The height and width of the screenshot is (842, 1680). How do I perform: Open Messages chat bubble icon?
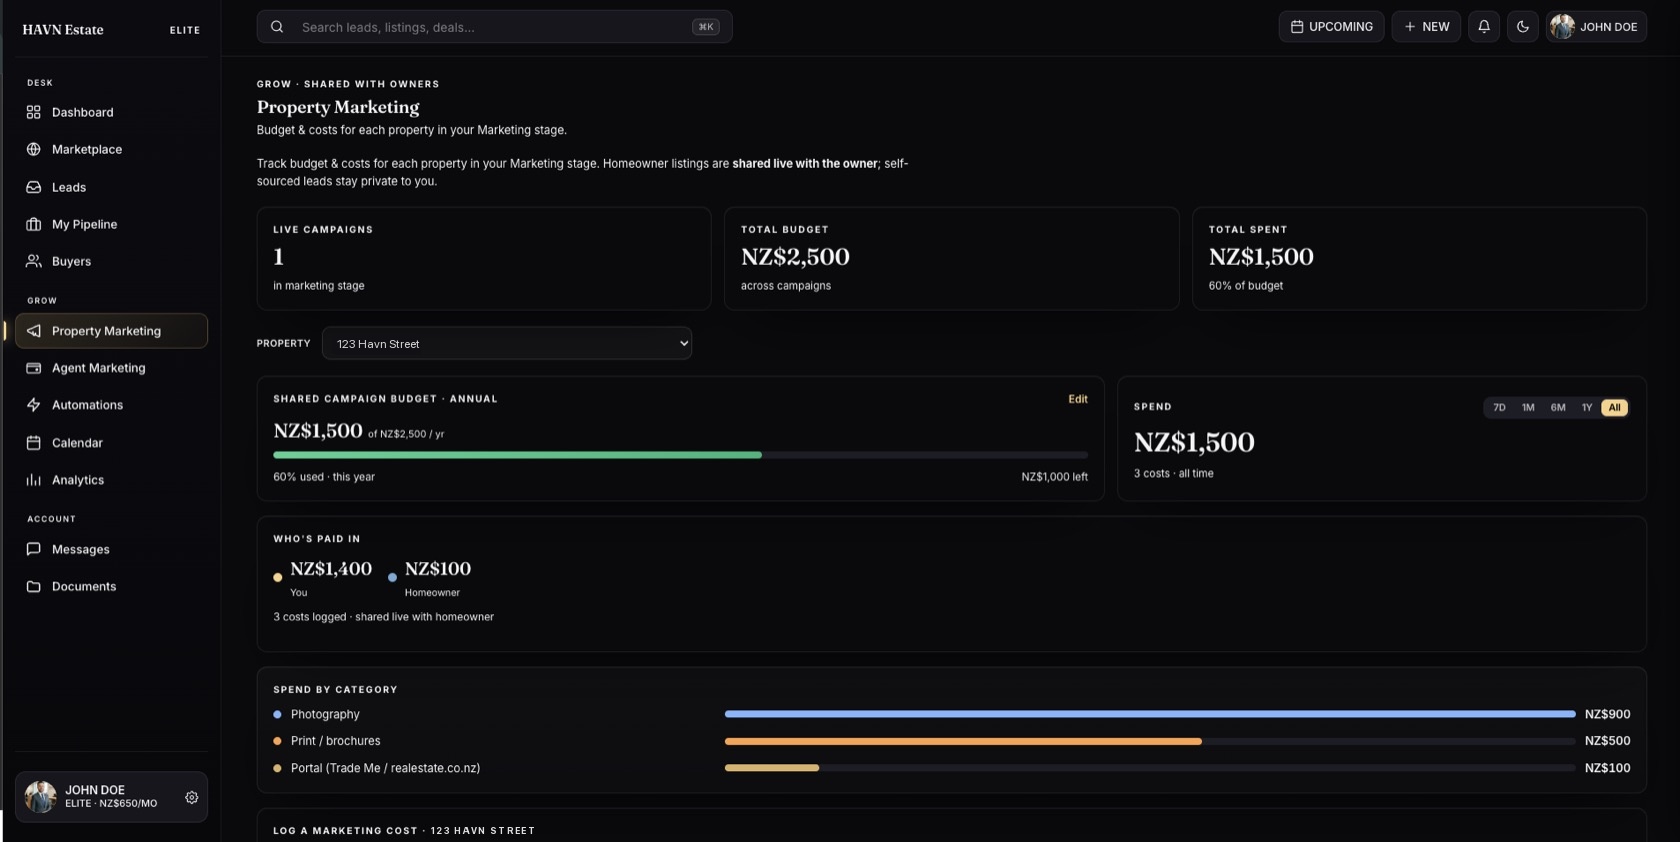coord(34,549)
